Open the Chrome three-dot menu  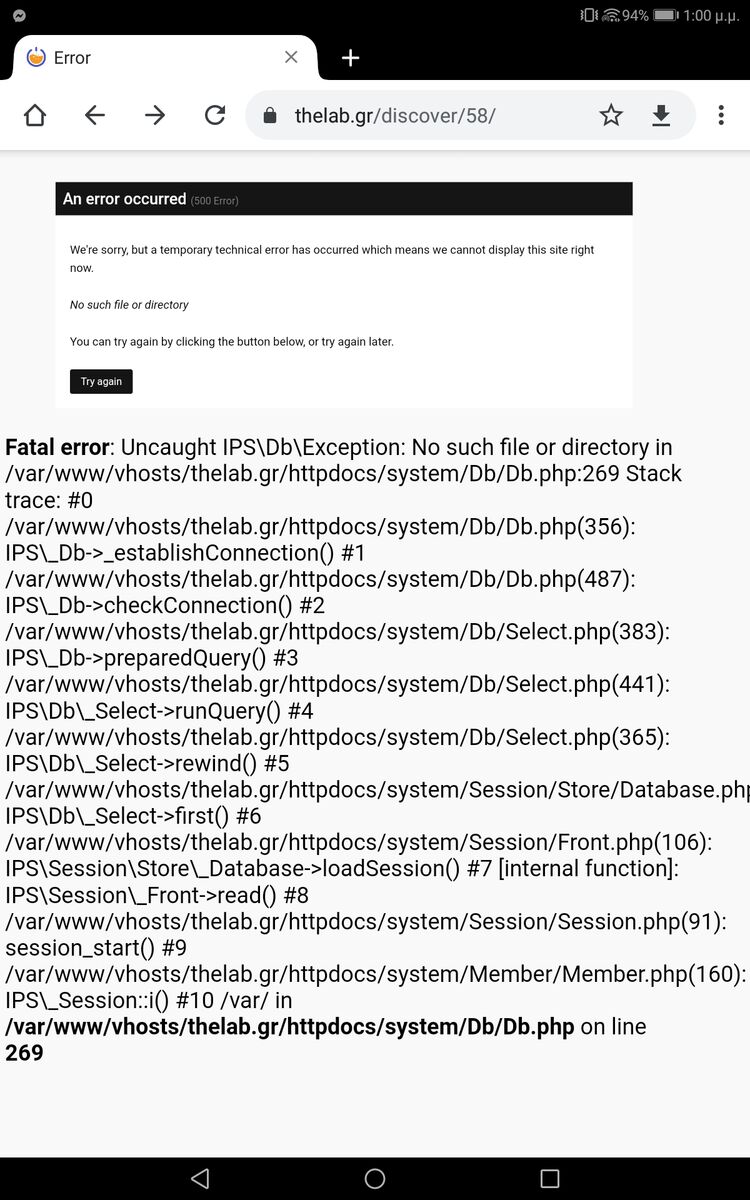(721, 116)
